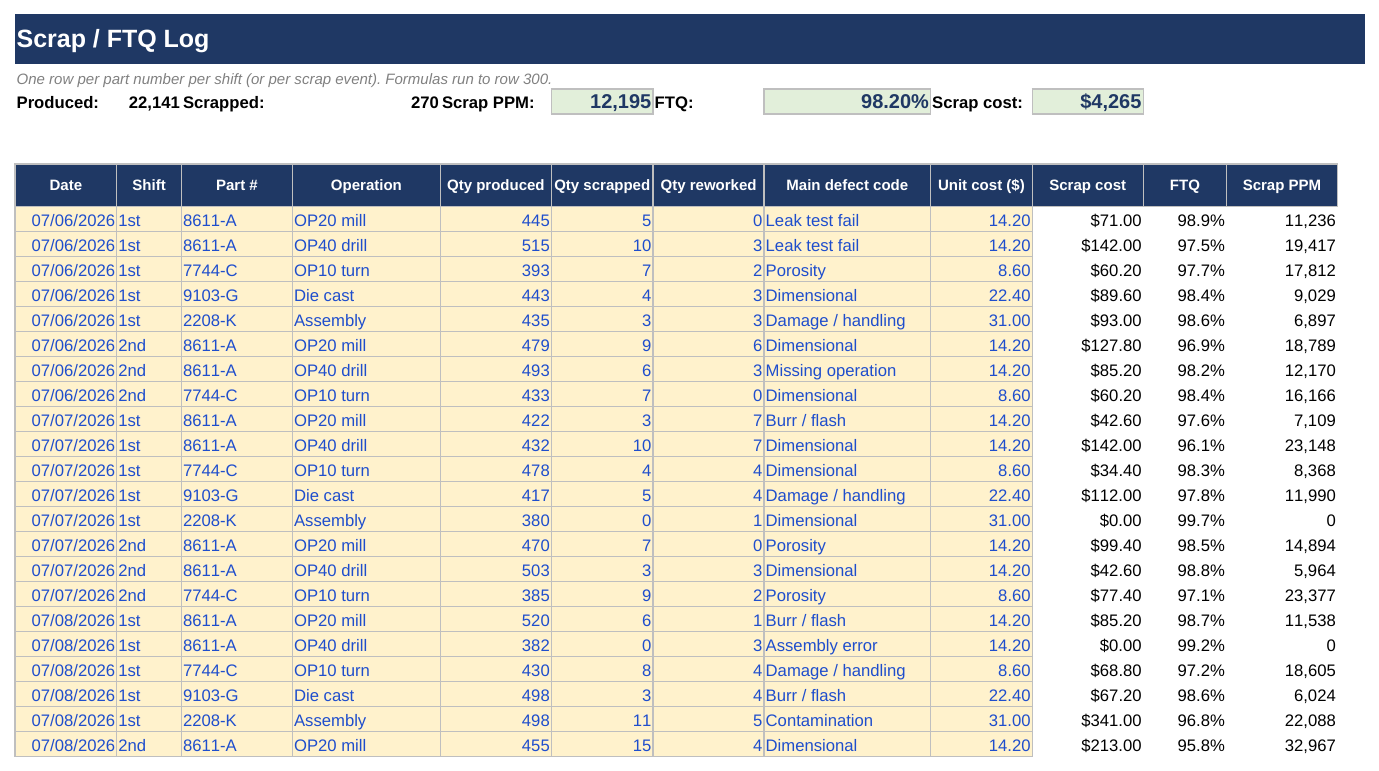Select the Scrap PPM column header

click(1282, 185)
